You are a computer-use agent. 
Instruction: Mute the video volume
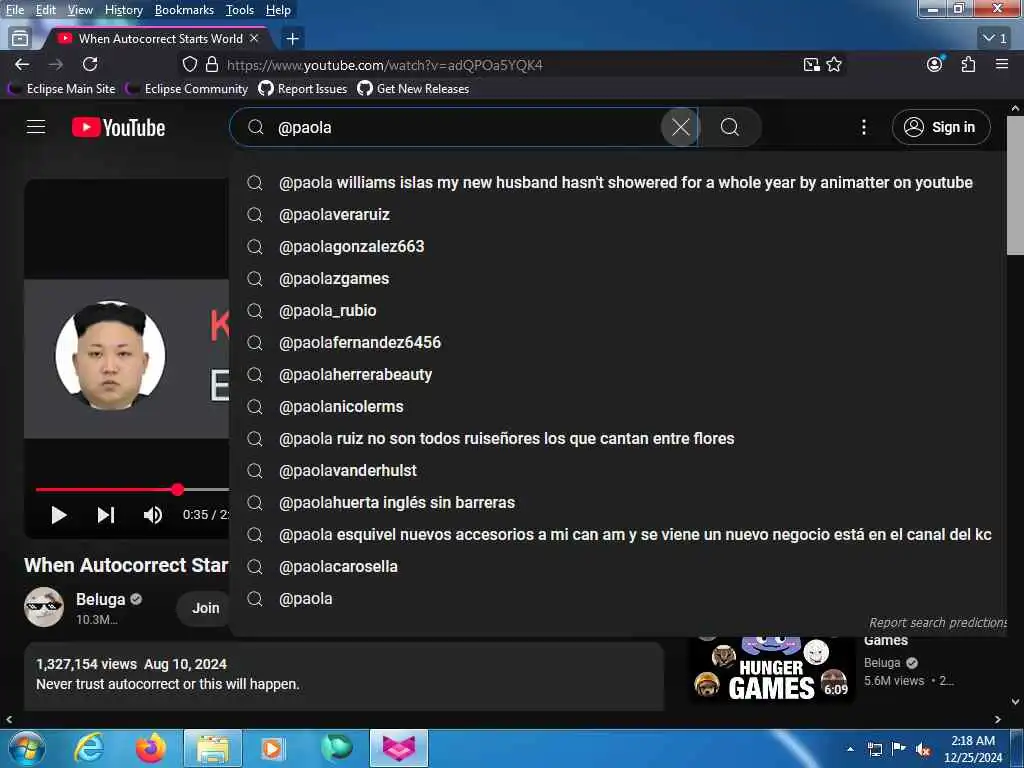[x=153, y=515]
